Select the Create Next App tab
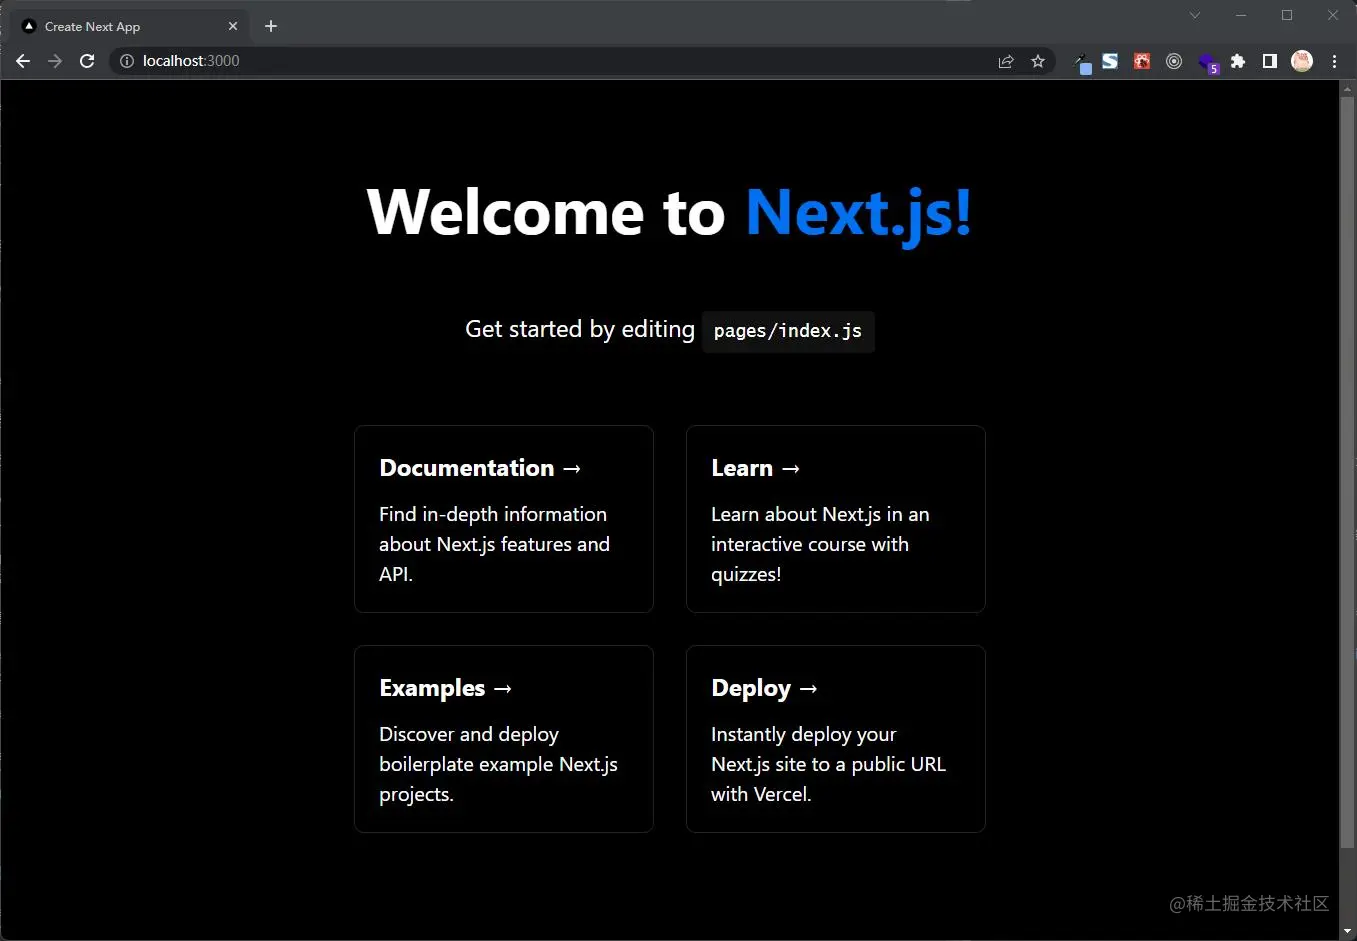 coord(128,26)
